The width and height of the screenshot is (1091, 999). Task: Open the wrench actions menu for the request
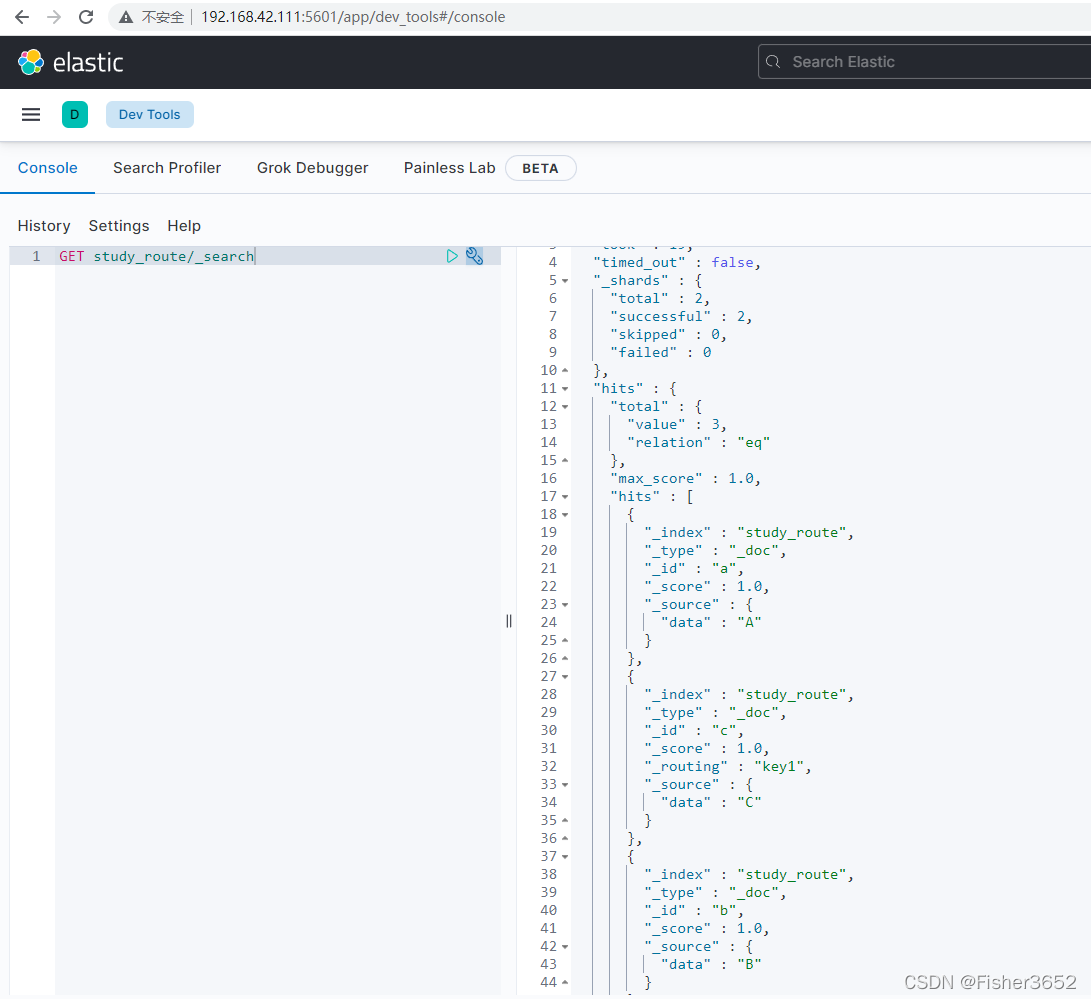coord(475,256)
